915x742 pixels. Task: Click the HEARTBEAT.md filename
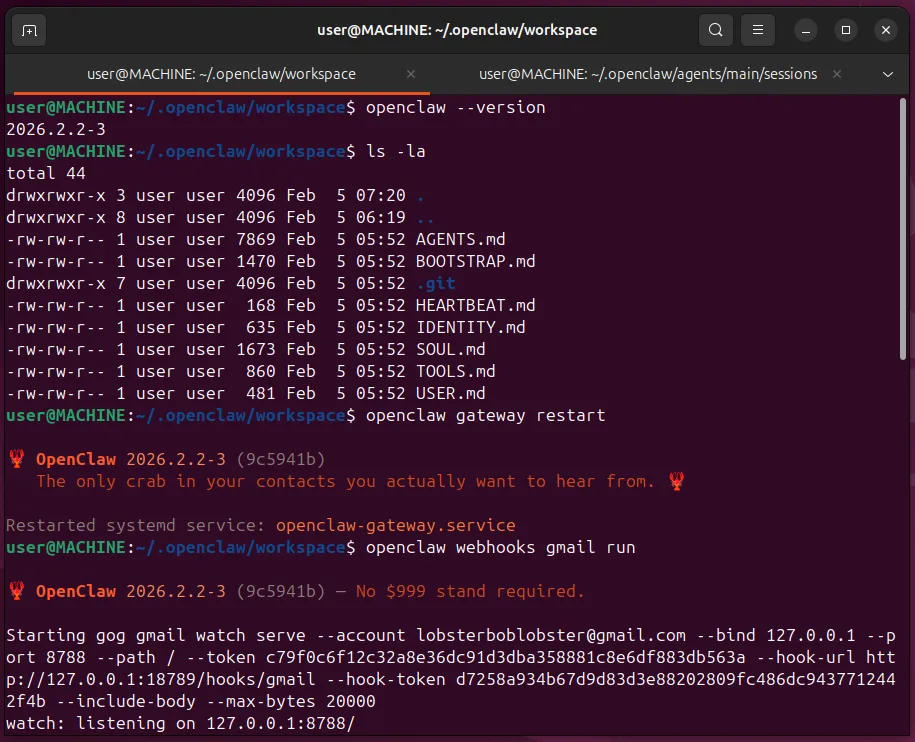tap(475, 306)
